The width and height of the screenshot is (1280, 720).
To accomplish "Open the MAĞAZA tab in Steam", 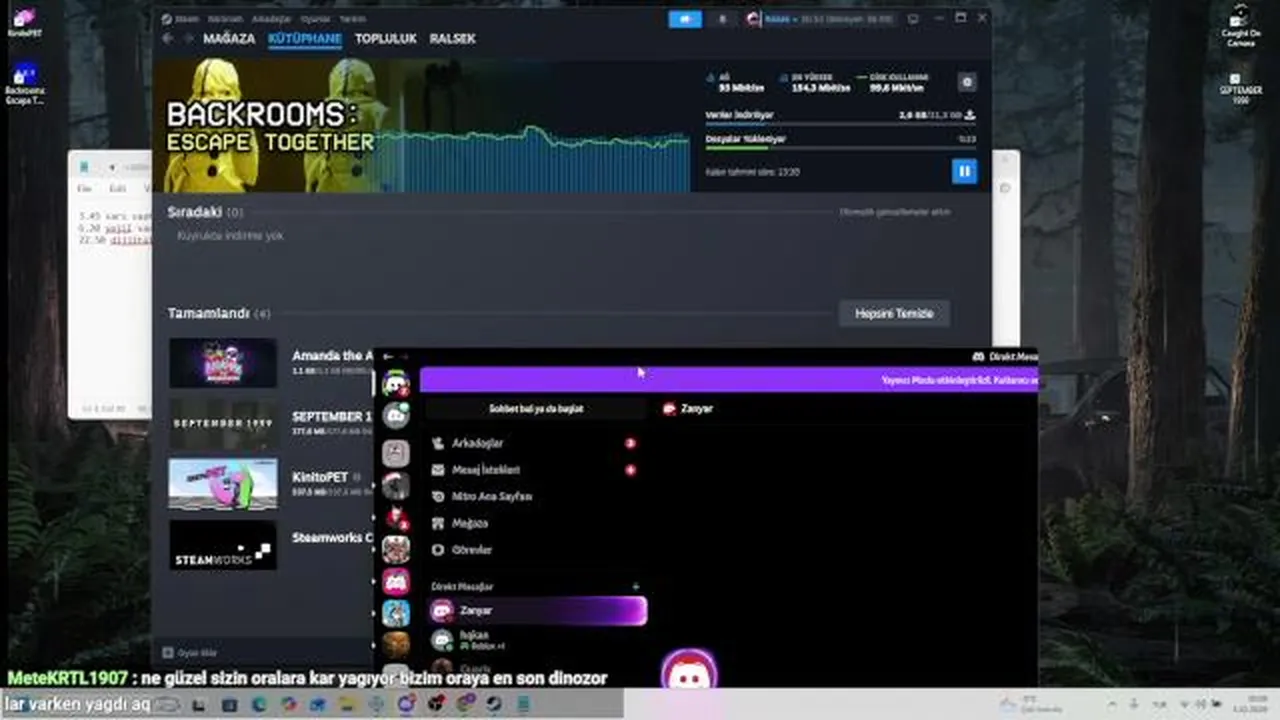I will tap(229, 39).
